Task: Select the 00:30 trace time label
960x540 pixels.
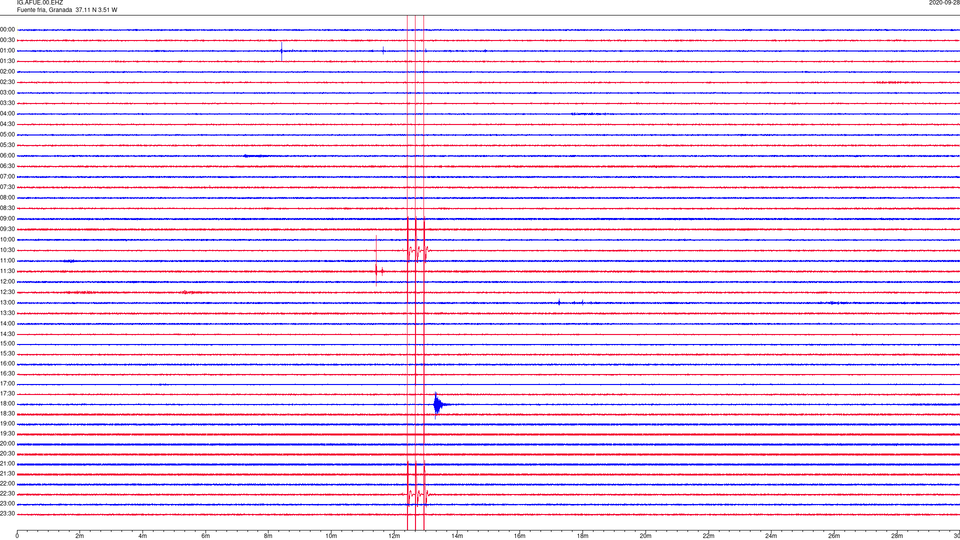Action: (7, 40)
